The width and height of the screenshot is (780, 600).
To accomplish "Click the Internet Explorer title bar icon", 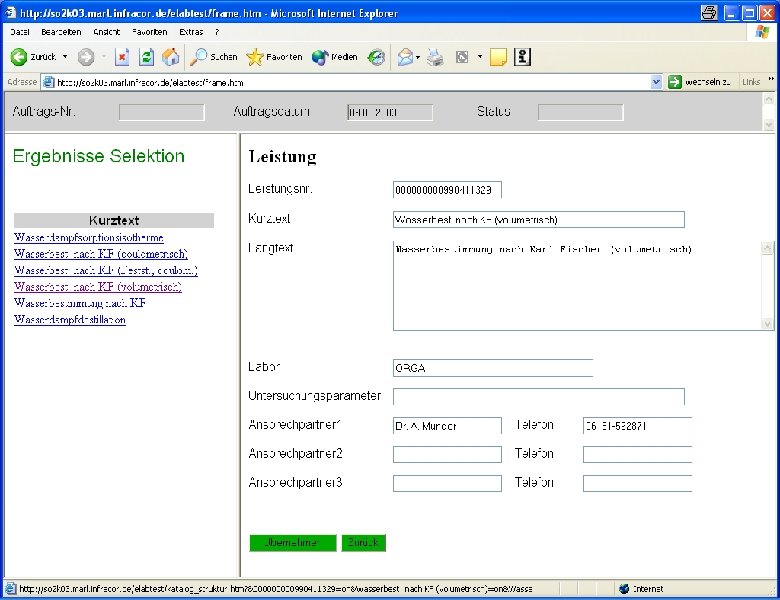I will click(x=10, y=12).
